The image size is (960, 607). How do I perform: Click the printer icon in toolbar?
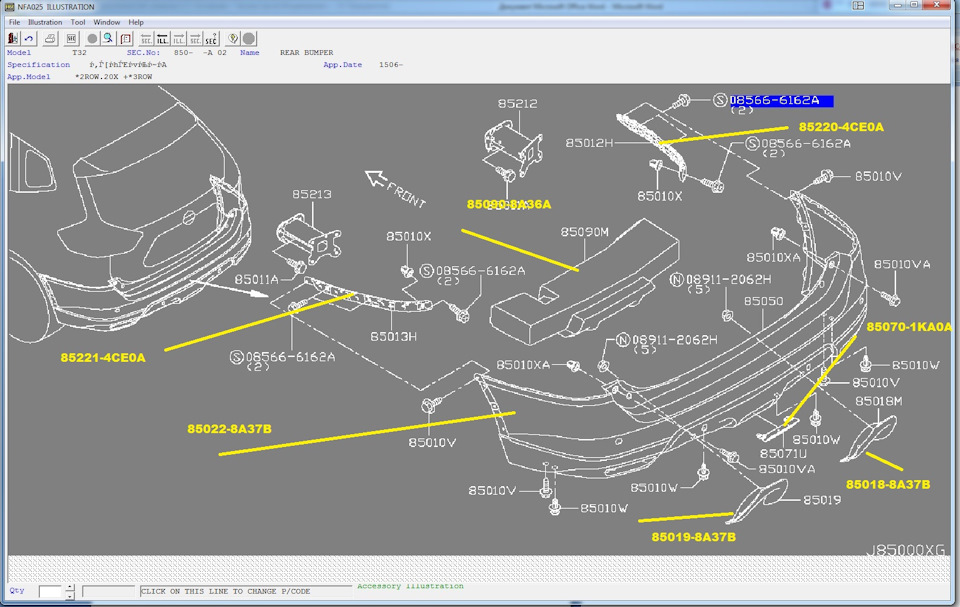click(x=50, y=38)
